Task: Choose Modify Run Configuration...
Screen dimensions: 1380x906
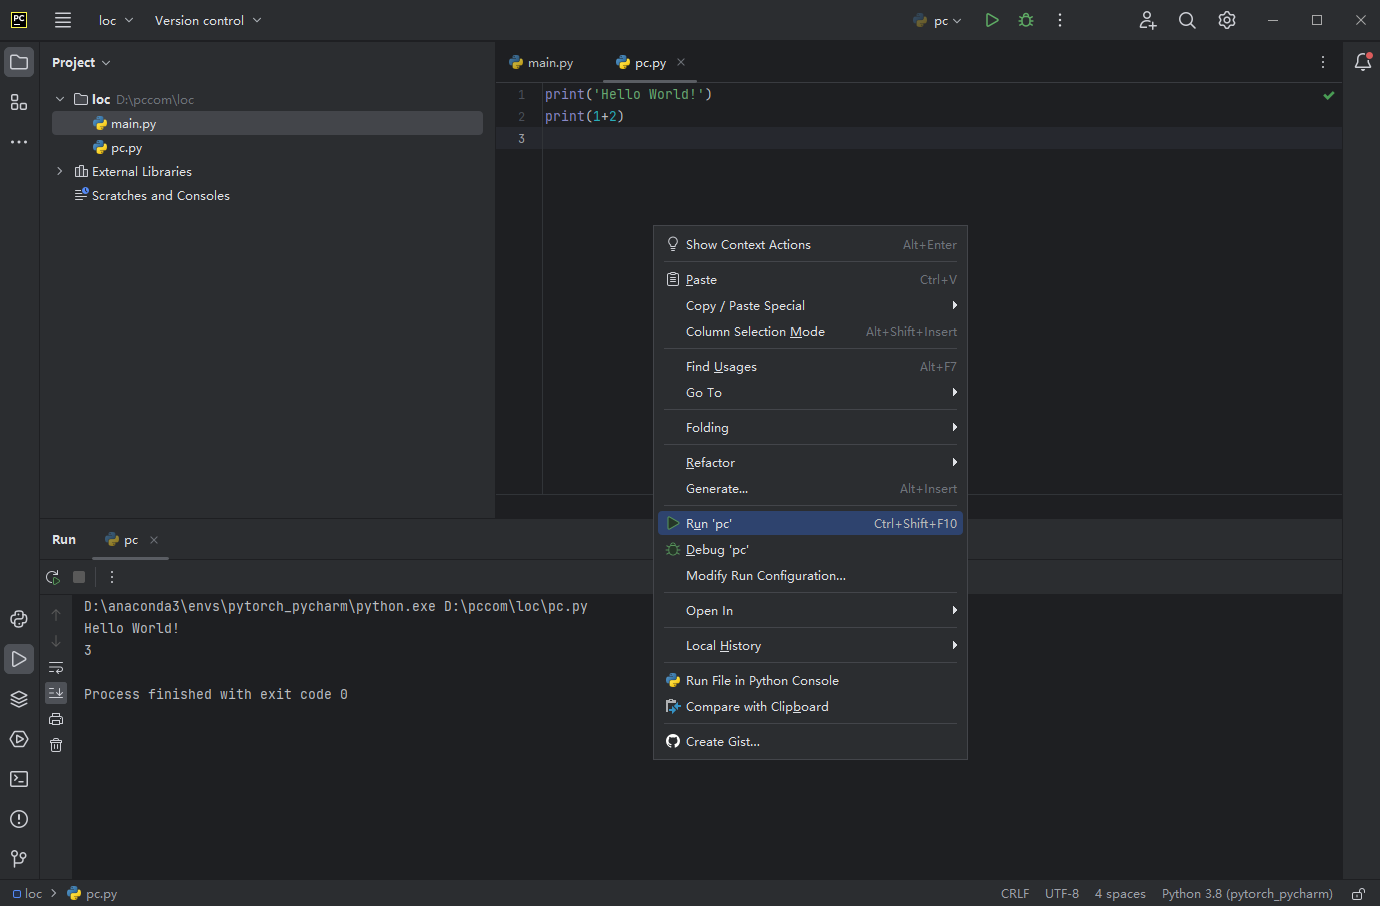Action: click(x=810, y=576)
